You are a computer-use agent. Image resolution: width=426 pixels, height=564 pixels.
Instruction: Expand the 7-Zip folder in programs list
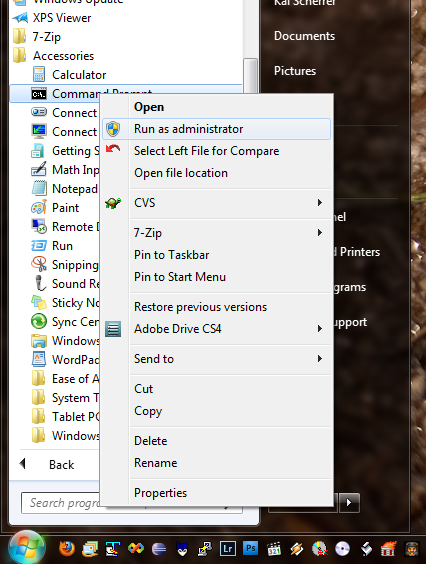(46, 37)
